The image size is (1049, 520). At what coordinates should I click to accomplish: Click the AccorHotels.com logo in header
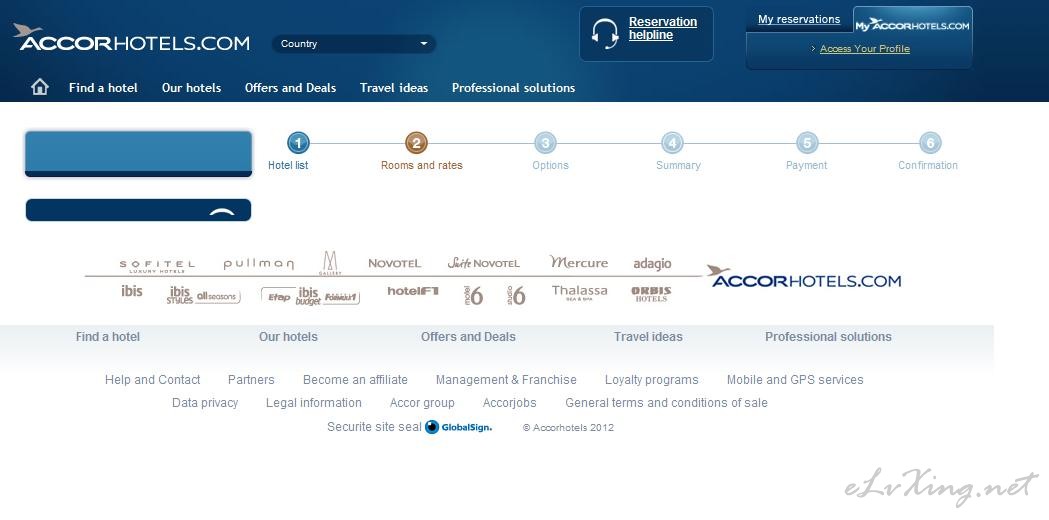[131, 38]
